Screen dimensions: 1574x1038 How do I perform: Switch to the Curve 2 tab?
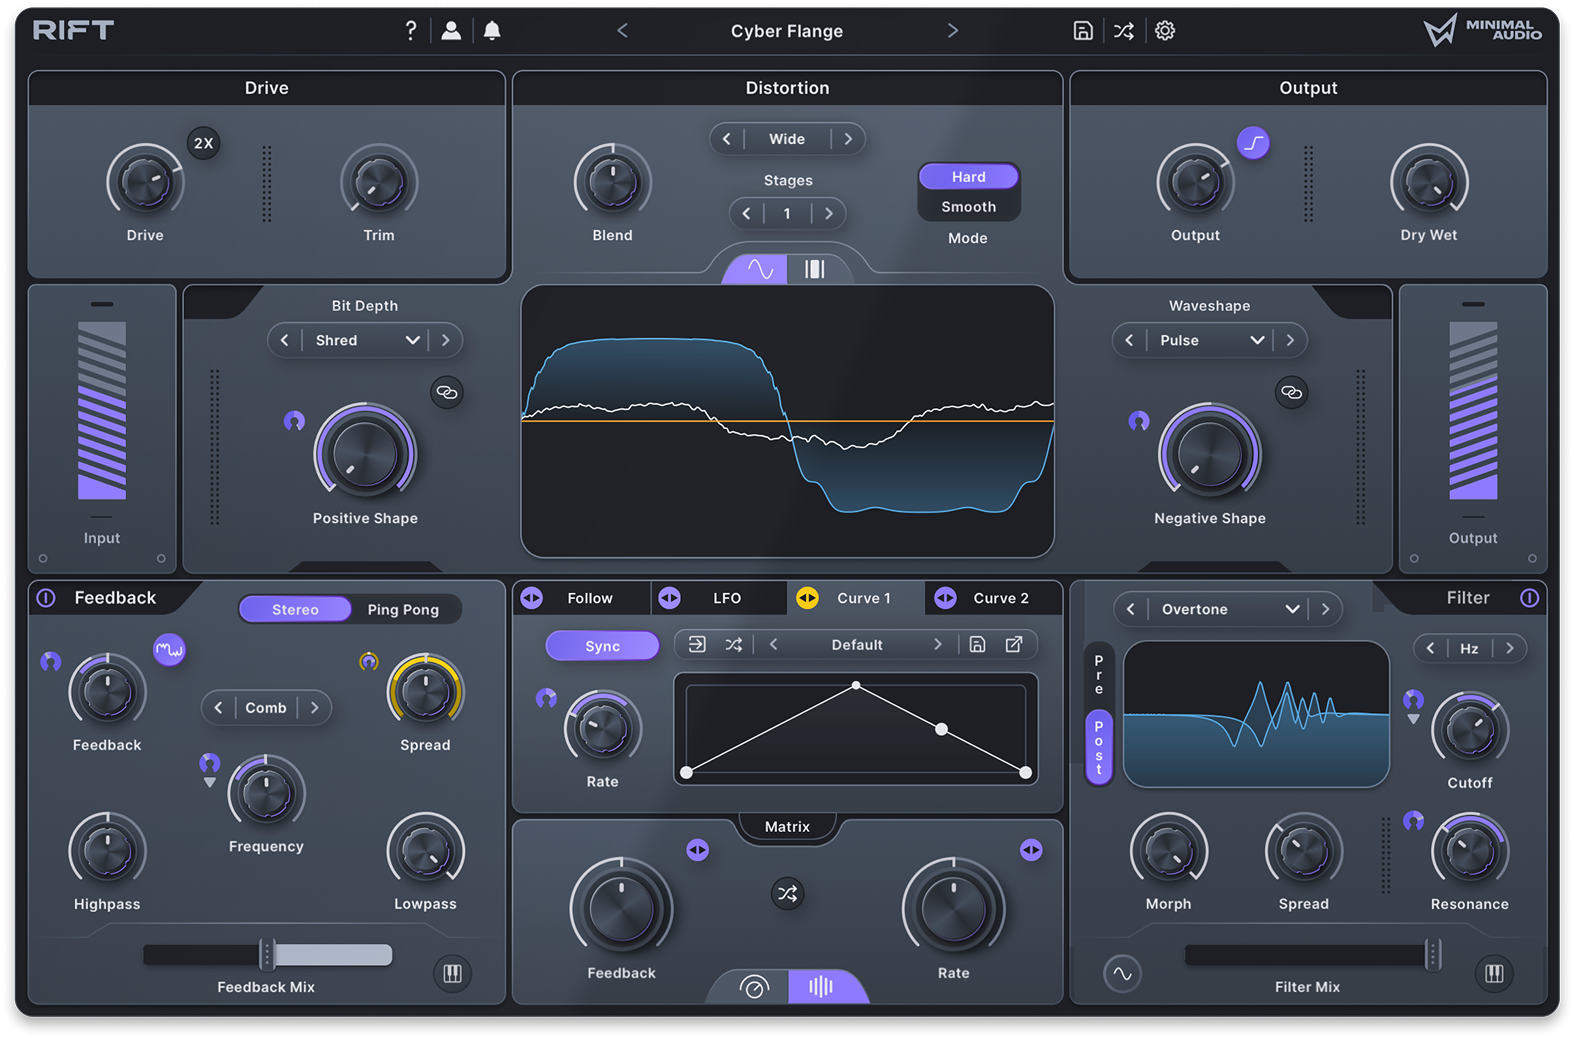coord(994,598)
